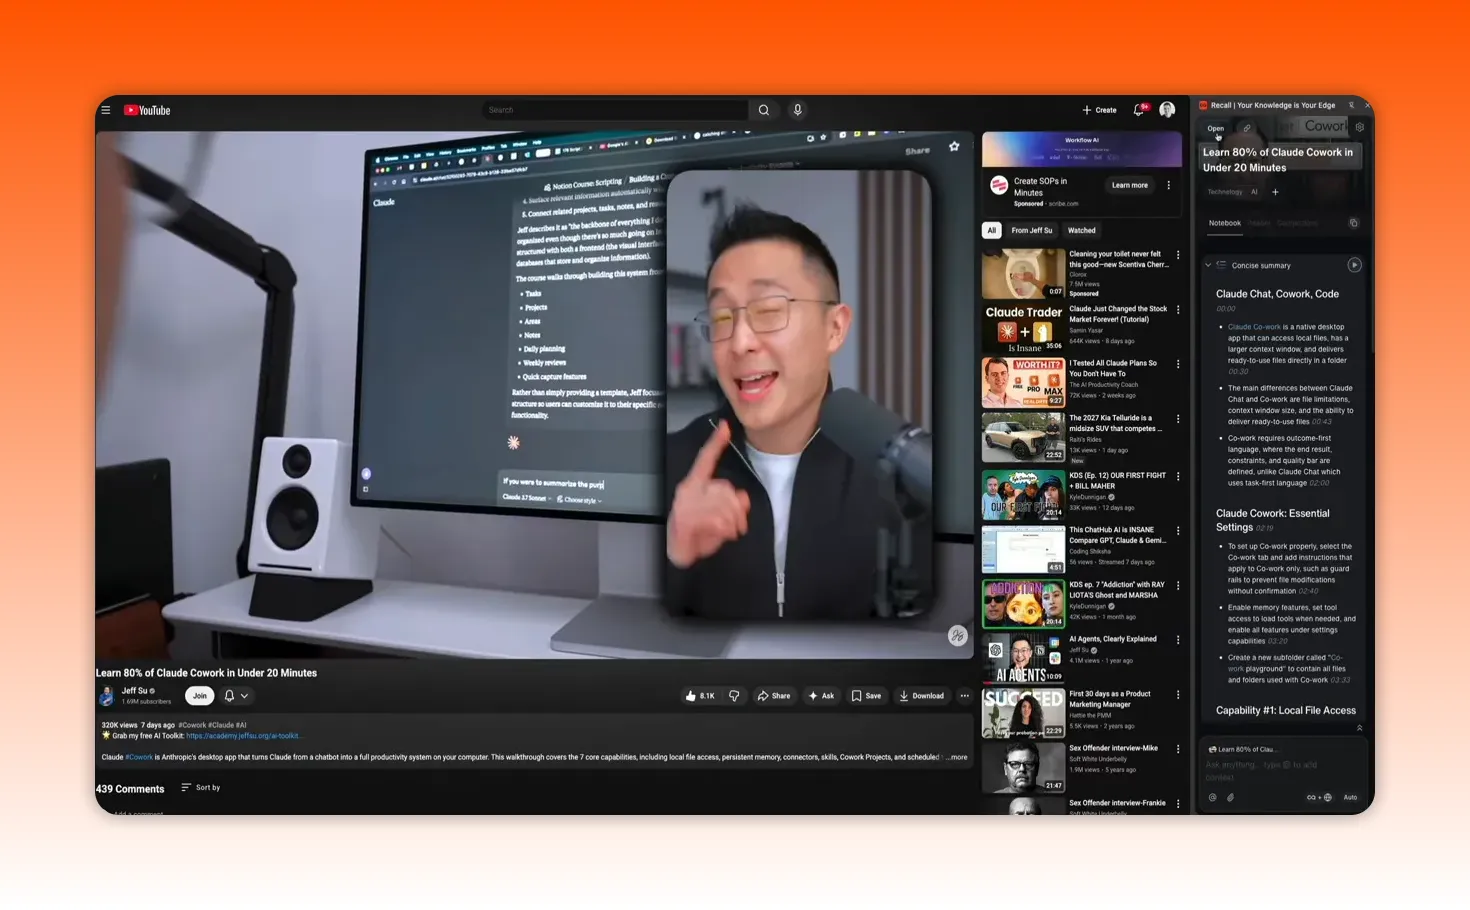Open Jeff Su channel avatar
Screen dimensions: 1470x910
[106, 696]
